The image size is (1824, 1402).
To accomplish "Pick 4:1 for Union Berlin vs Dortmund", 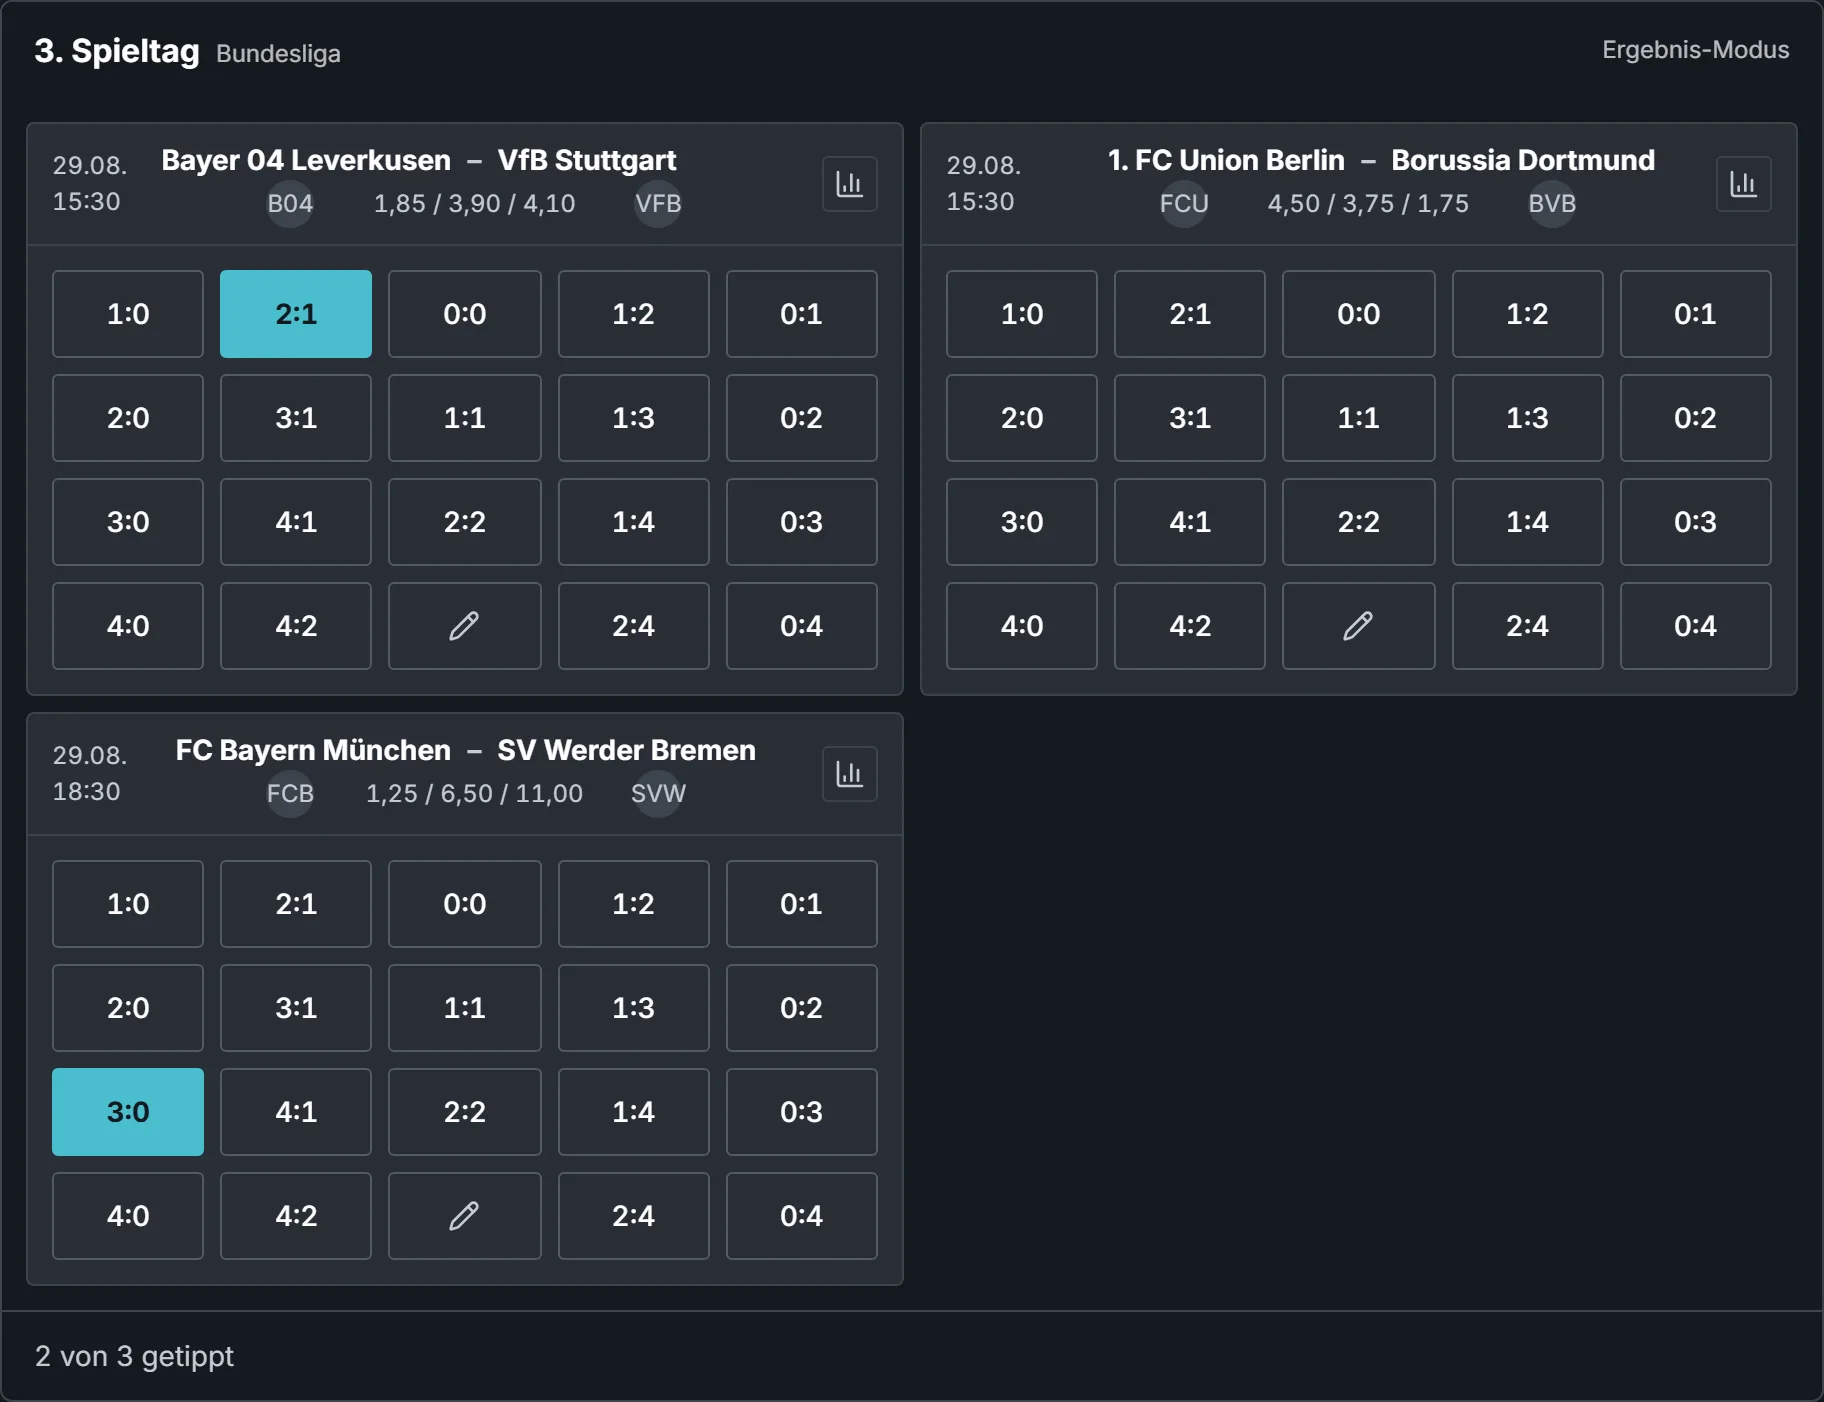I will pos(1190,522).
